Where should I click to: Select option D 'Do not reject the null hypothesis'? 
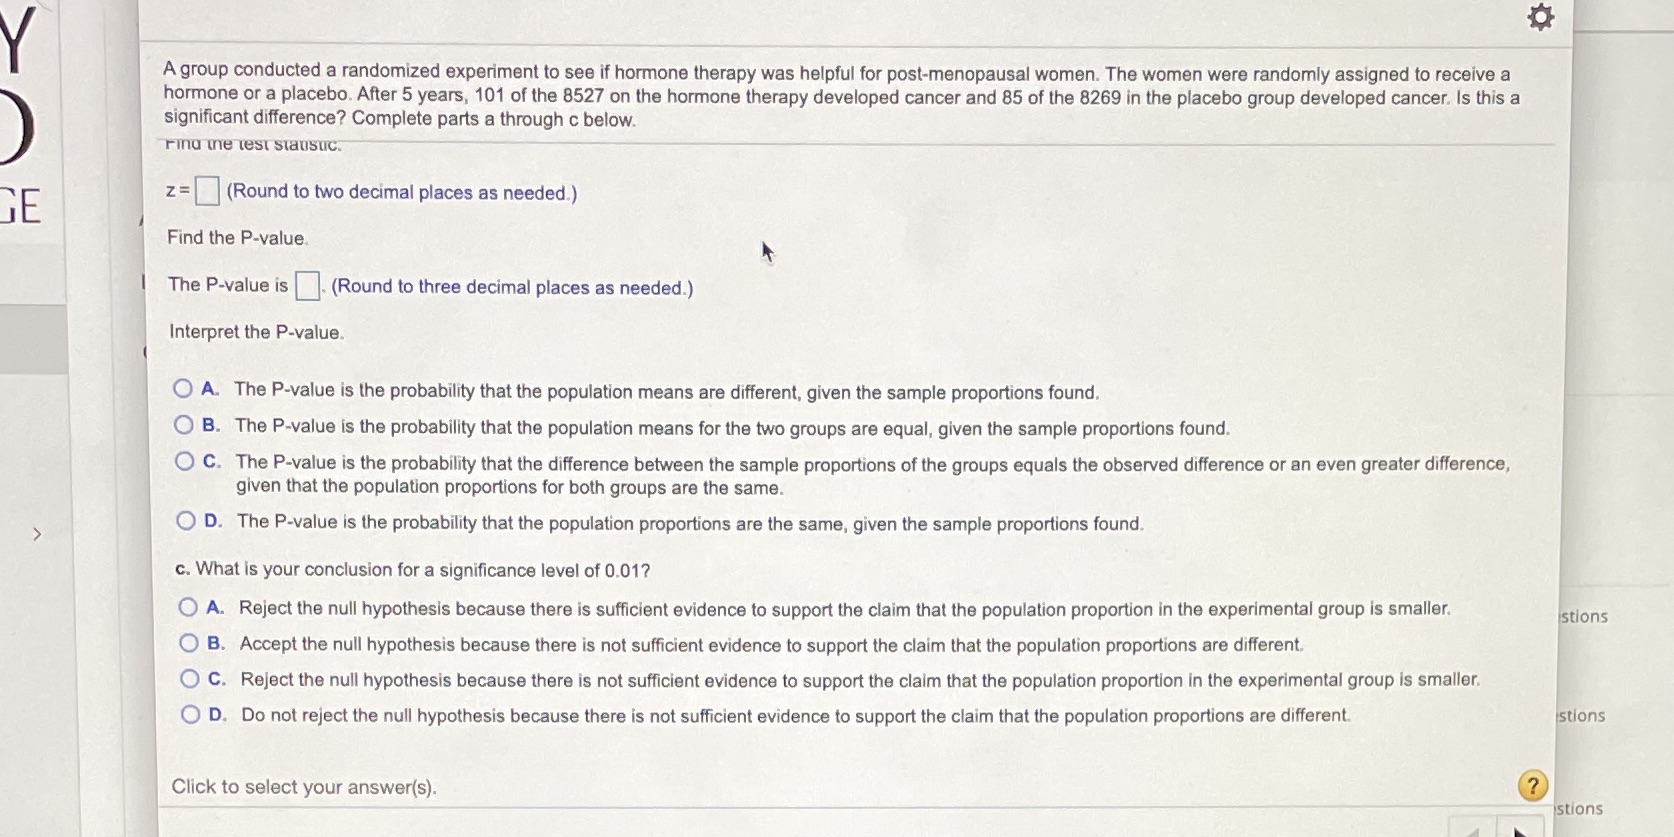(190, 712)
